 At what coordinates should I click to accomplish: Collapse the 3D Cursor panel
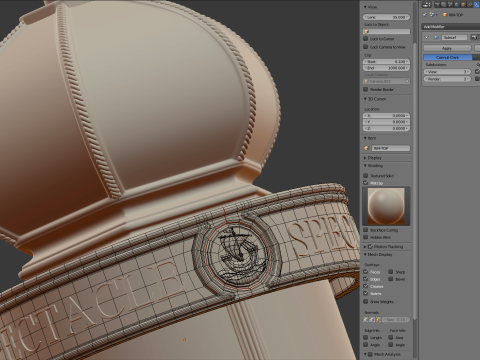(x=365, y=99)
